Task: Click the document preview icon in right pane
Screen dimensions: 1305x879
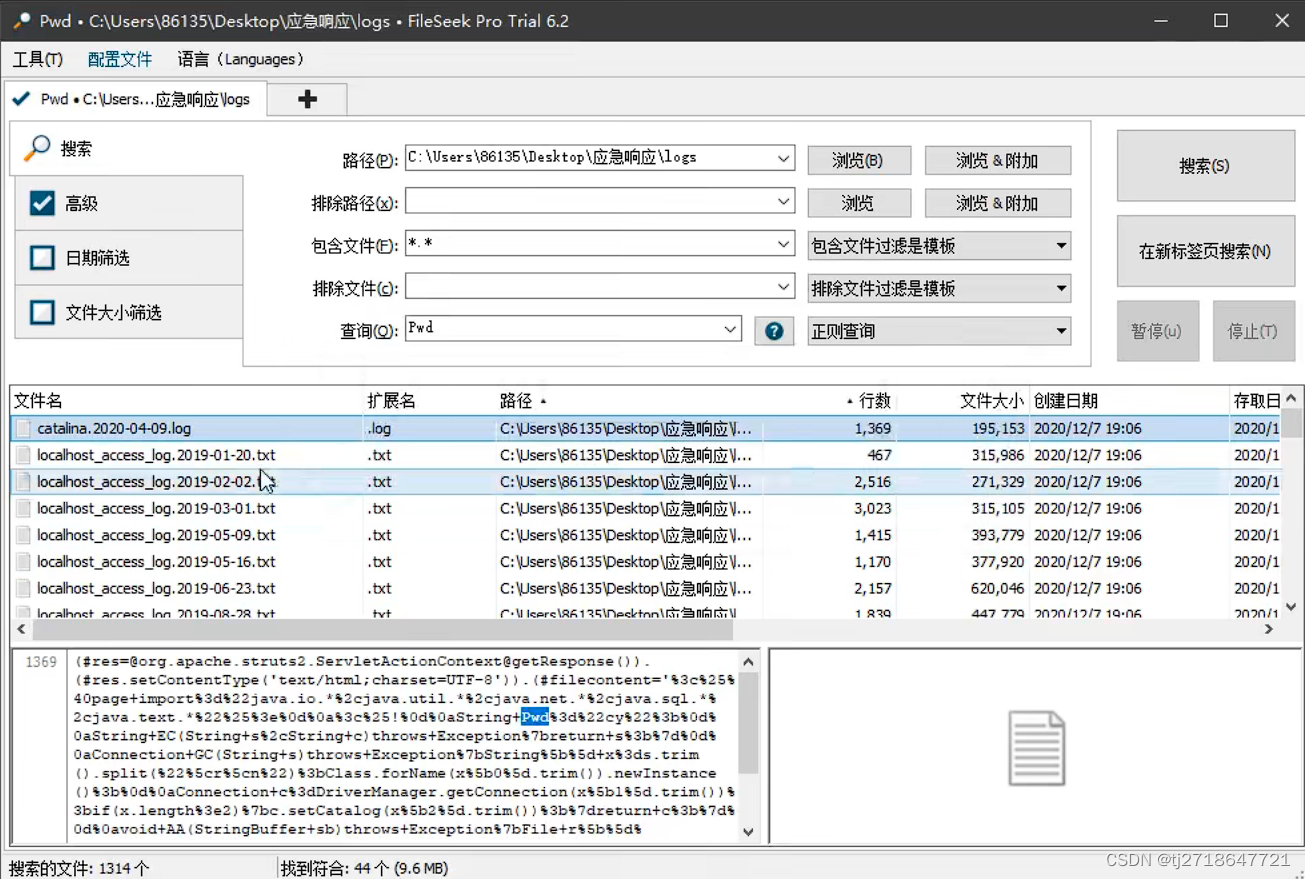Action: [1036, 745]
